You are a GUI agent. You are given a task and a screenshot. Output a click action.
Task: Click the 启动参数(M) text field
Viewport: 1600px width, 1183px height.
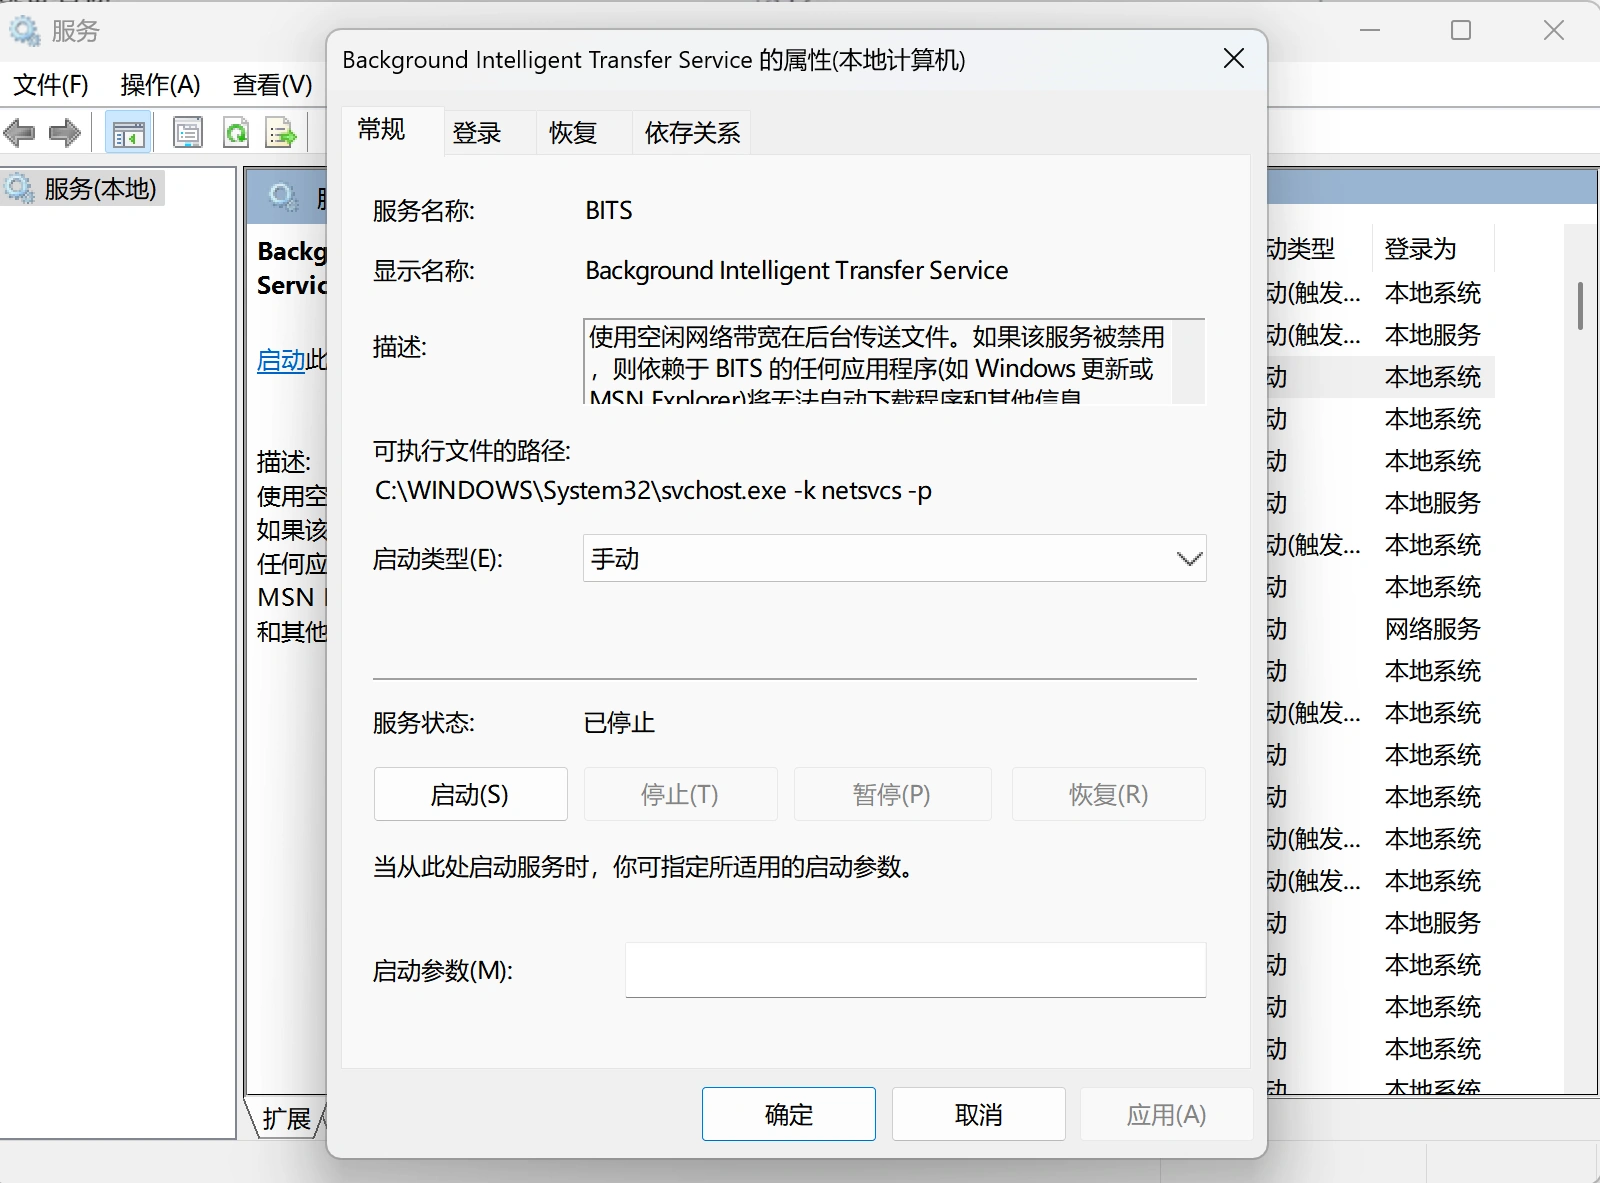pos(915,970)
